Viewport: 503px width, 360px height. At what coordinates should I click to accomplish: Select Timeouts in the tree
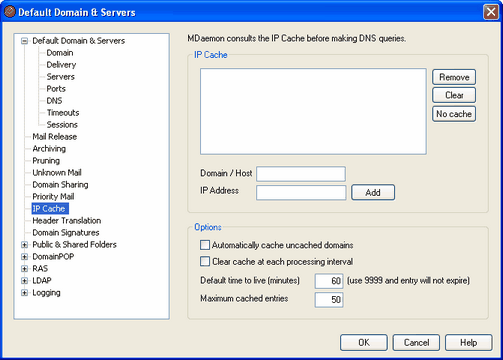coord(63,113)
